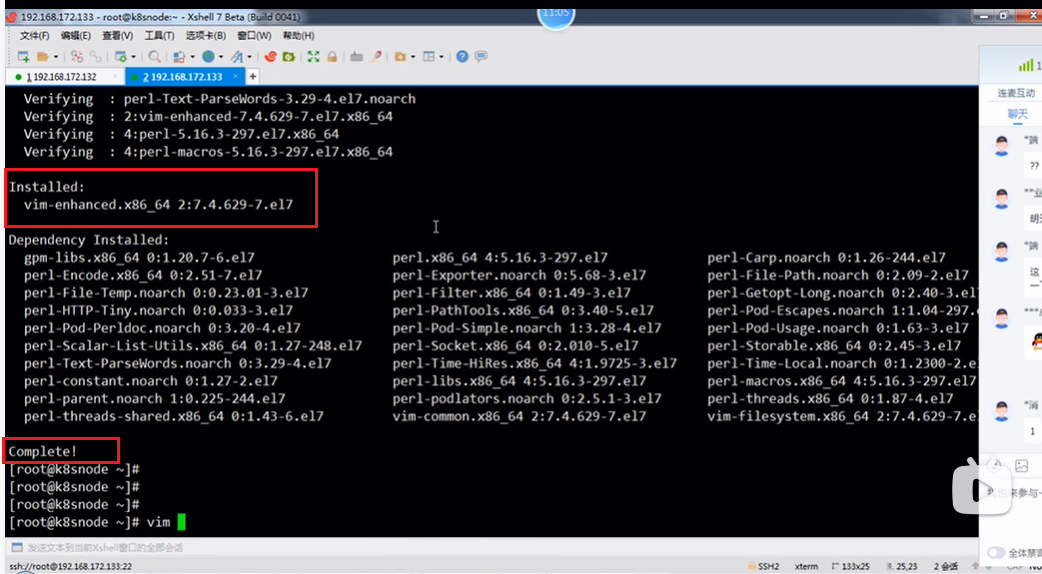This screenshot has height=574, width=1042.
Task: Click the globe encoding icon
Action: (208, 56)
